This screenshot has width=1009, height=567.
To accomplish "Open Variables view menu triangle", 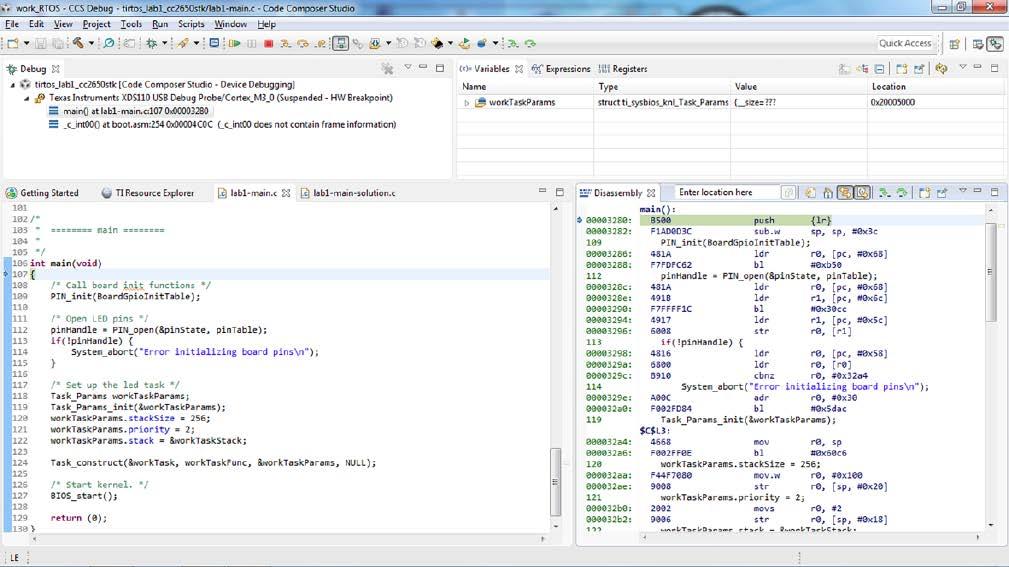I will [x=963, y=67].
